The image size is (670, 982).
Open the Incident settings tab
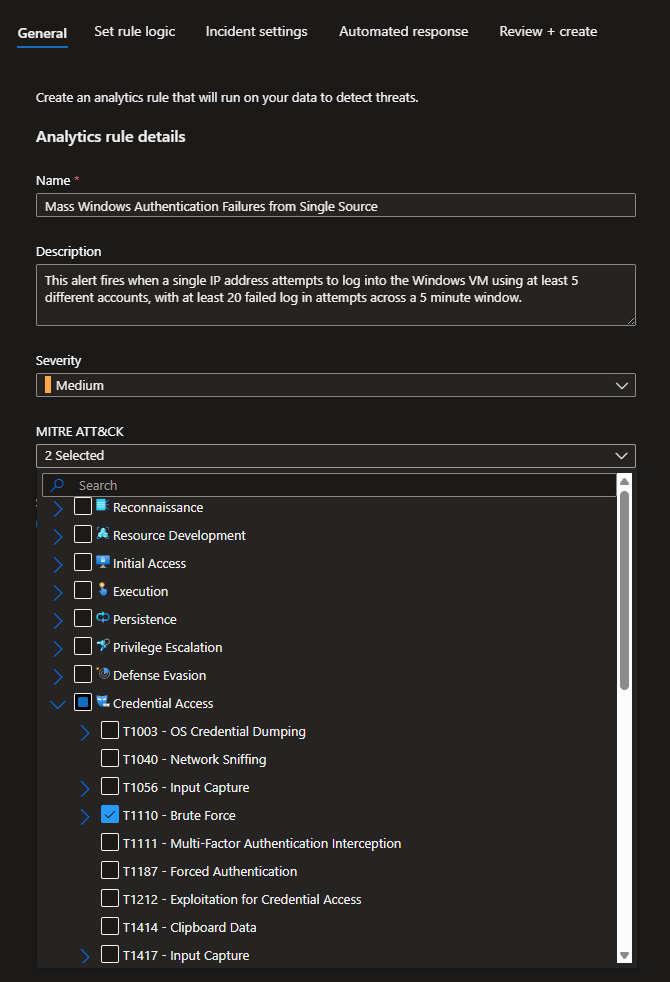(256, 32)
